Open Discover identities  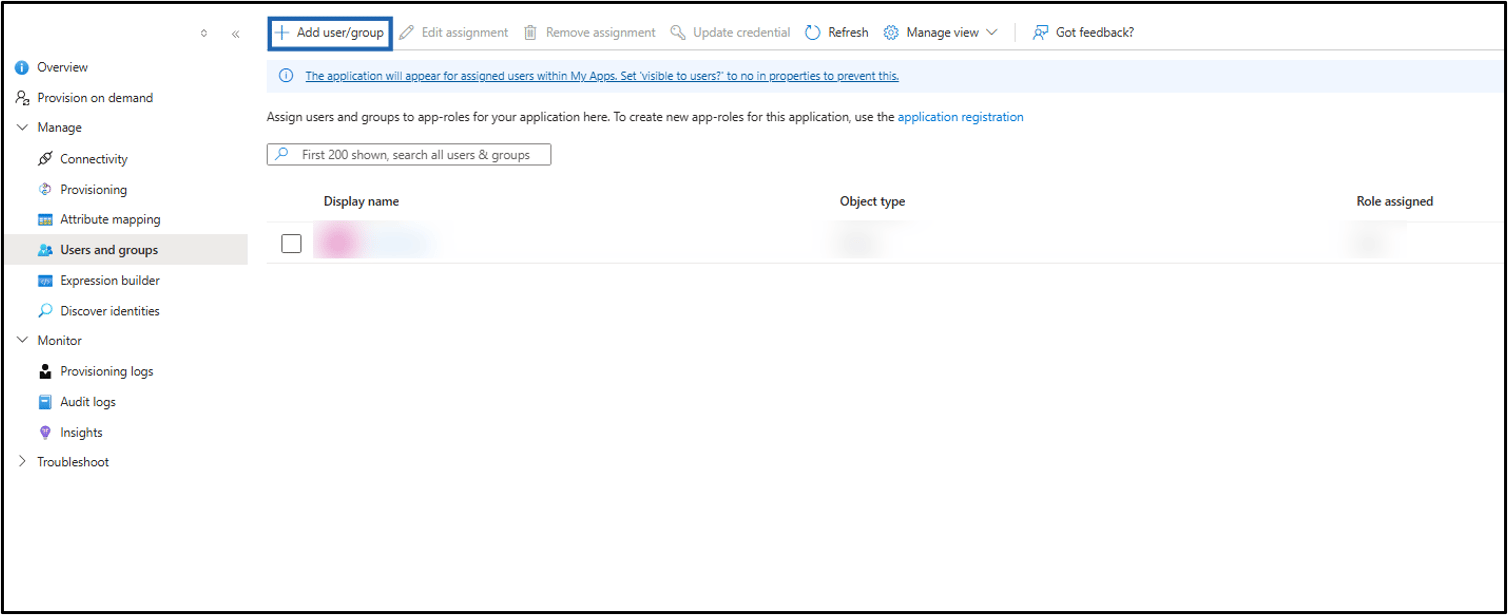pyautogui.click(x=110, y=311)
